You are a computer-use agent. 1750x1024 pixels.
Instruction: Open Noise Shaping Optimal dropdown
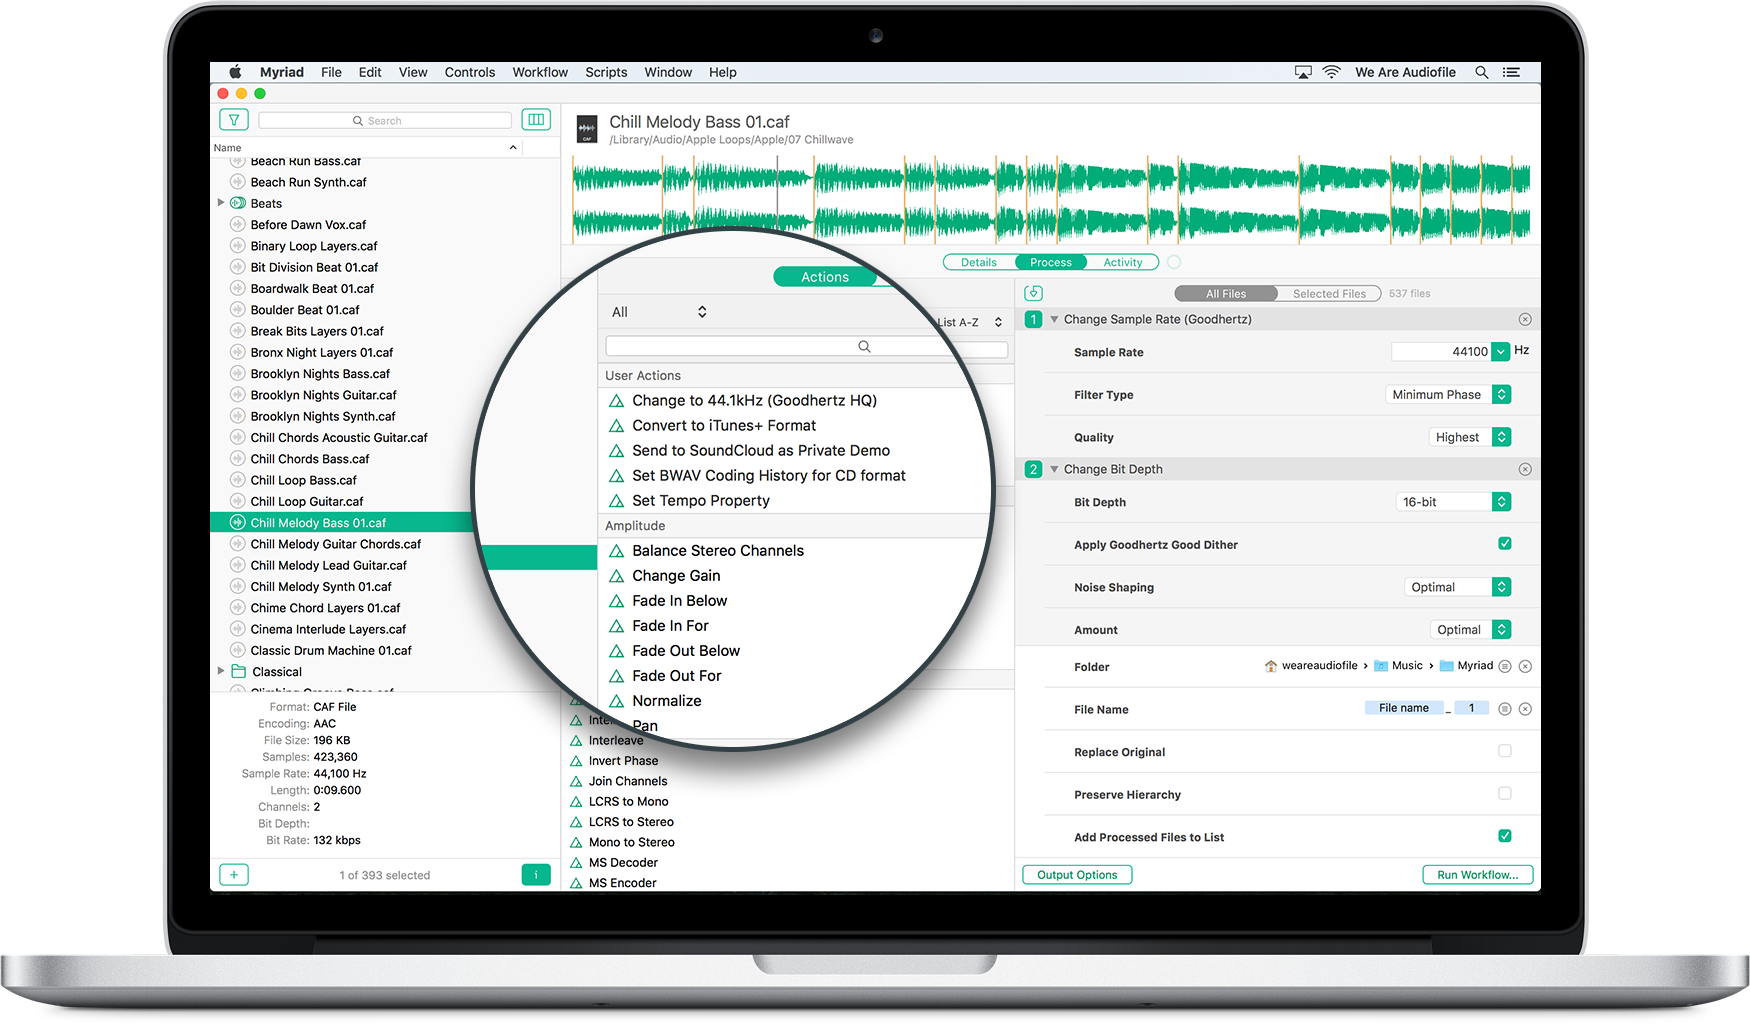click(x=1457, y=587)
